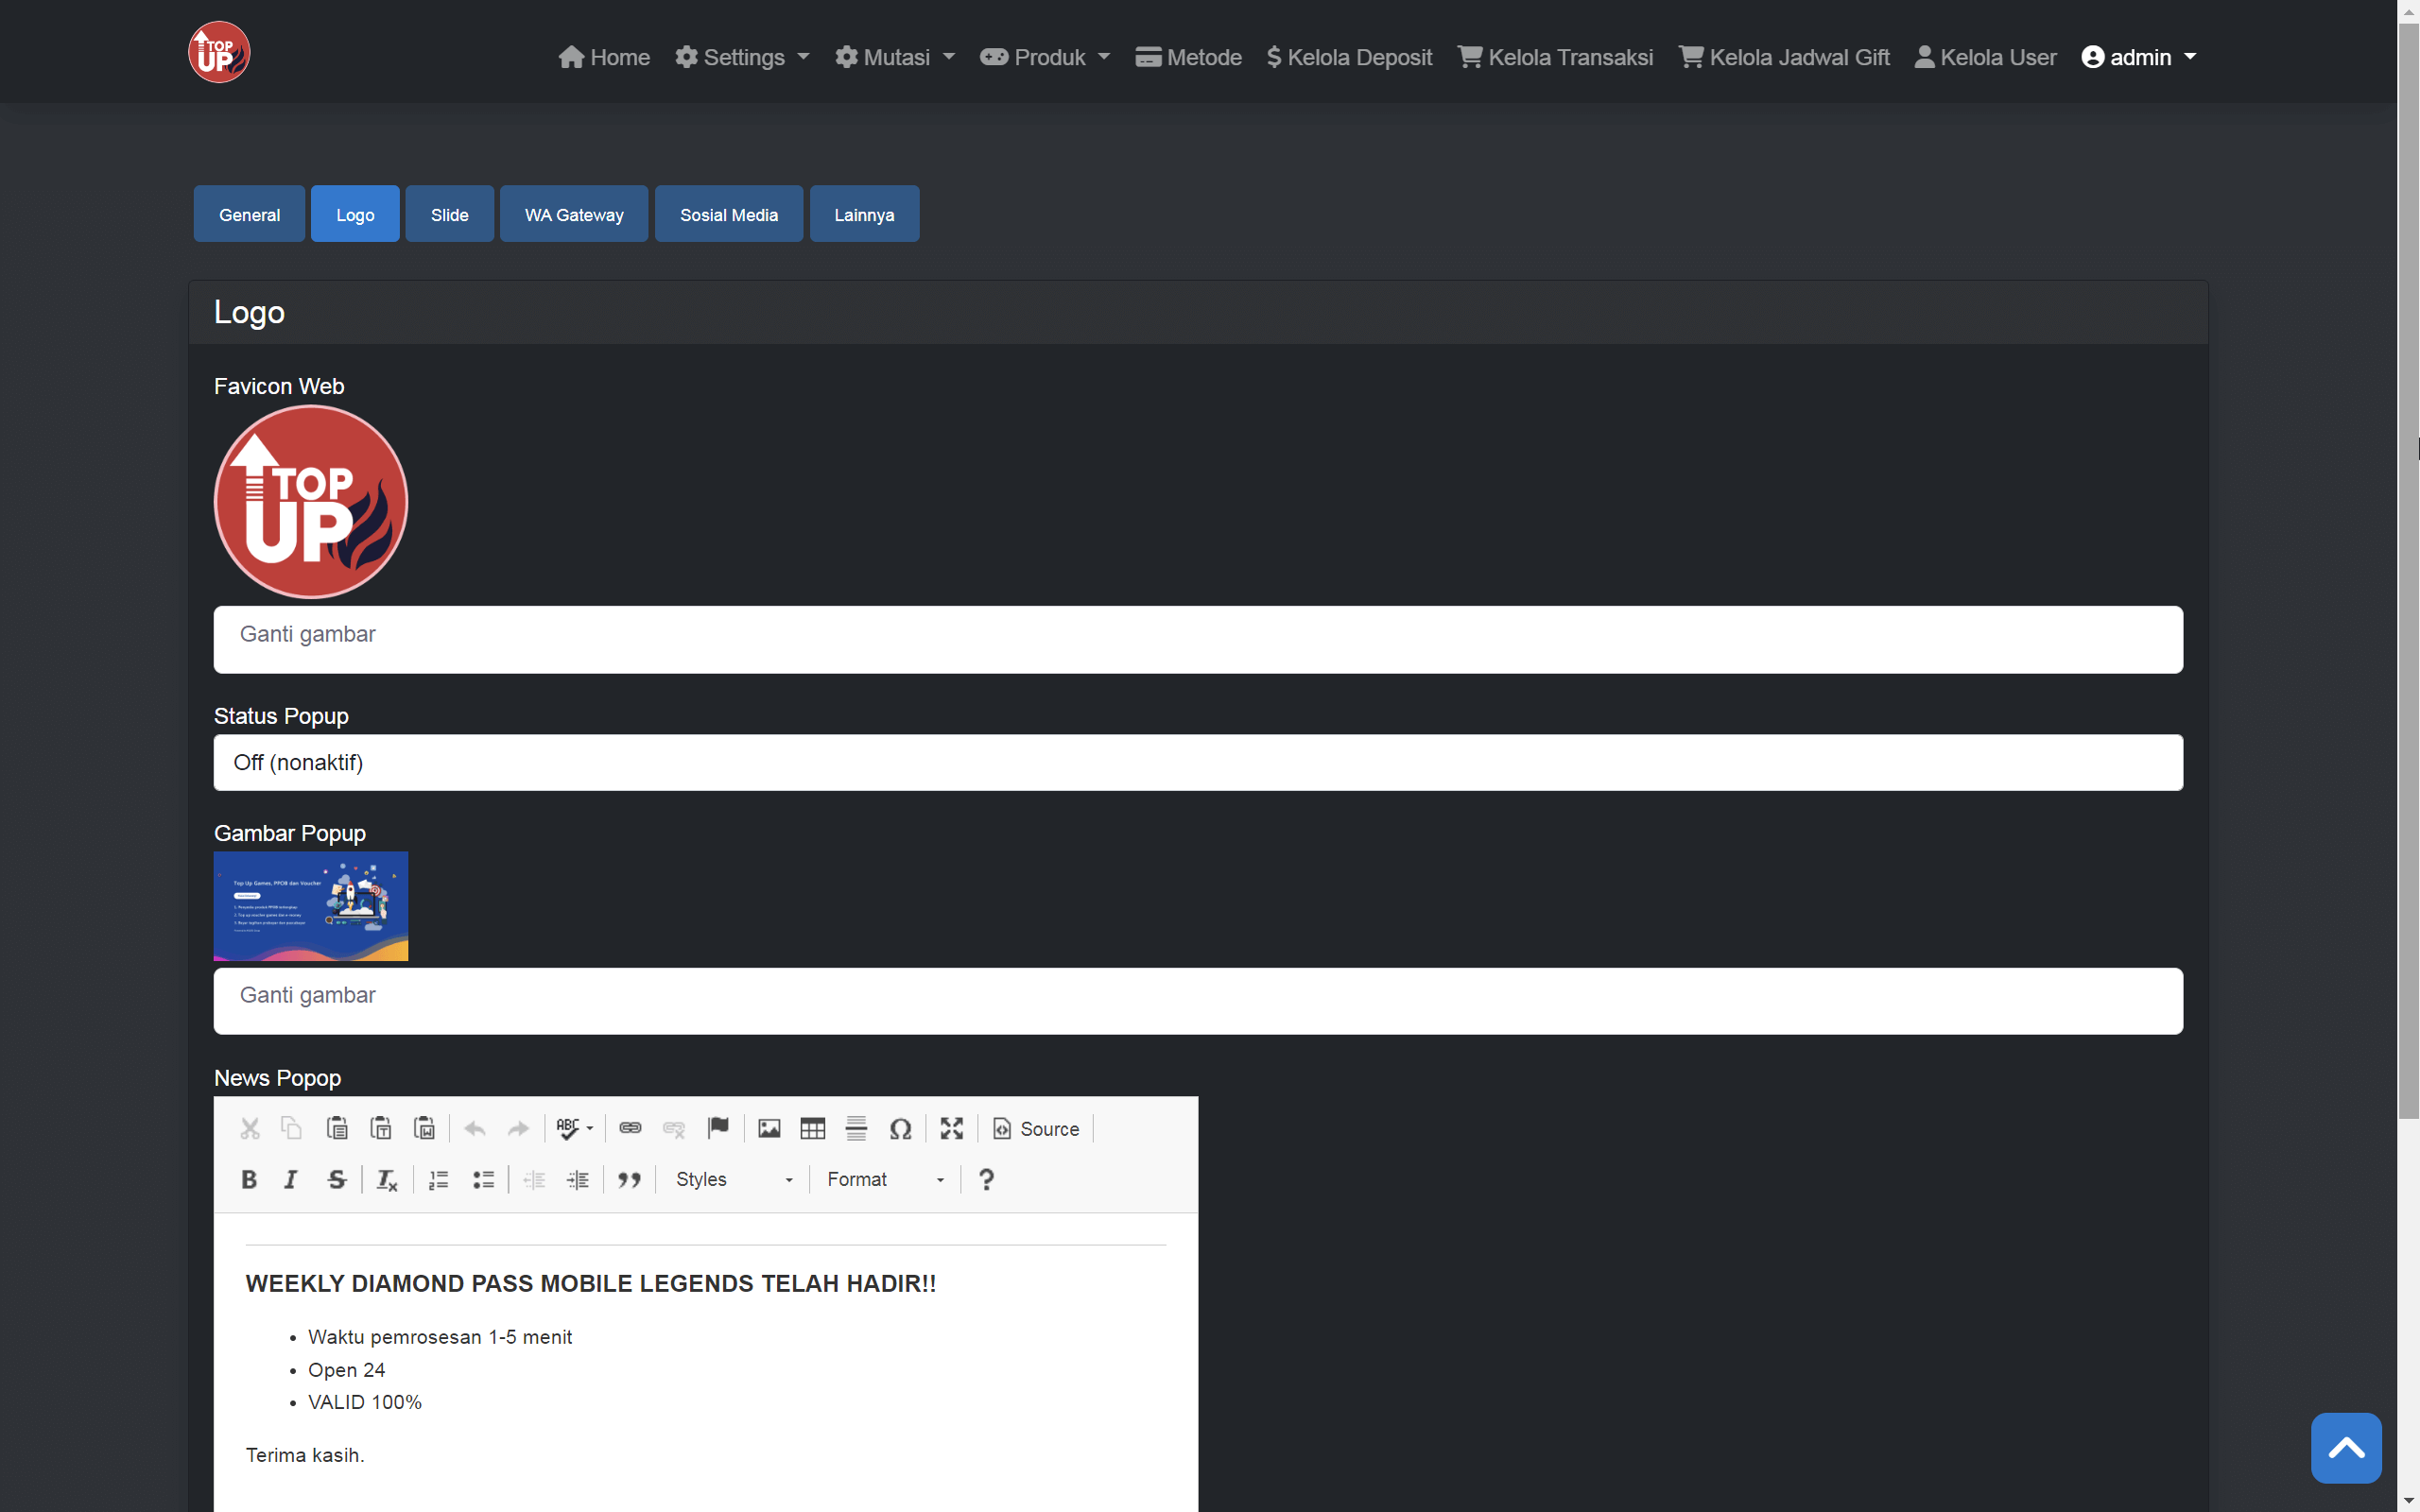Viewport: 2420px width, 1512px height.
Task: Select the Insert Image icon
Action: click(768, 1128)
